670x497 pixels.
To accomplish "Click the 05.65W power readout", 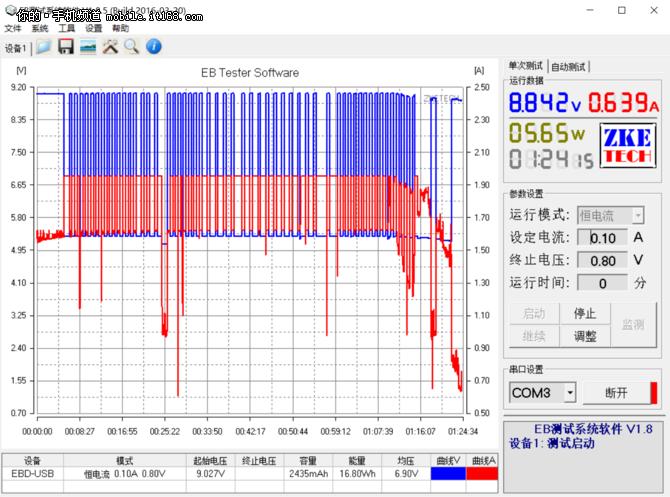I will tap(547, 133).
